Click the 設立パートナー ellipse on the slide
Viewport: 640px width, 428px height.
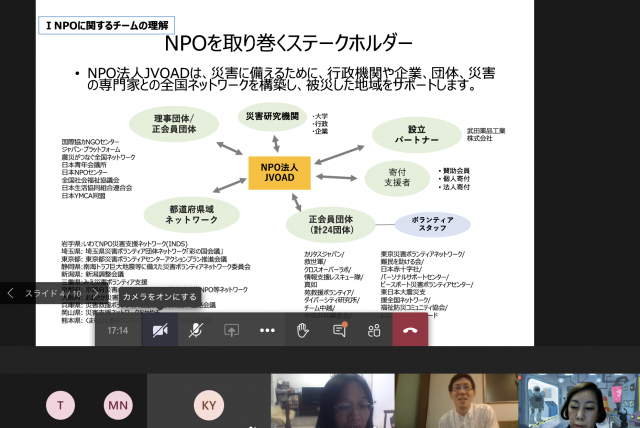pos(416,135)
